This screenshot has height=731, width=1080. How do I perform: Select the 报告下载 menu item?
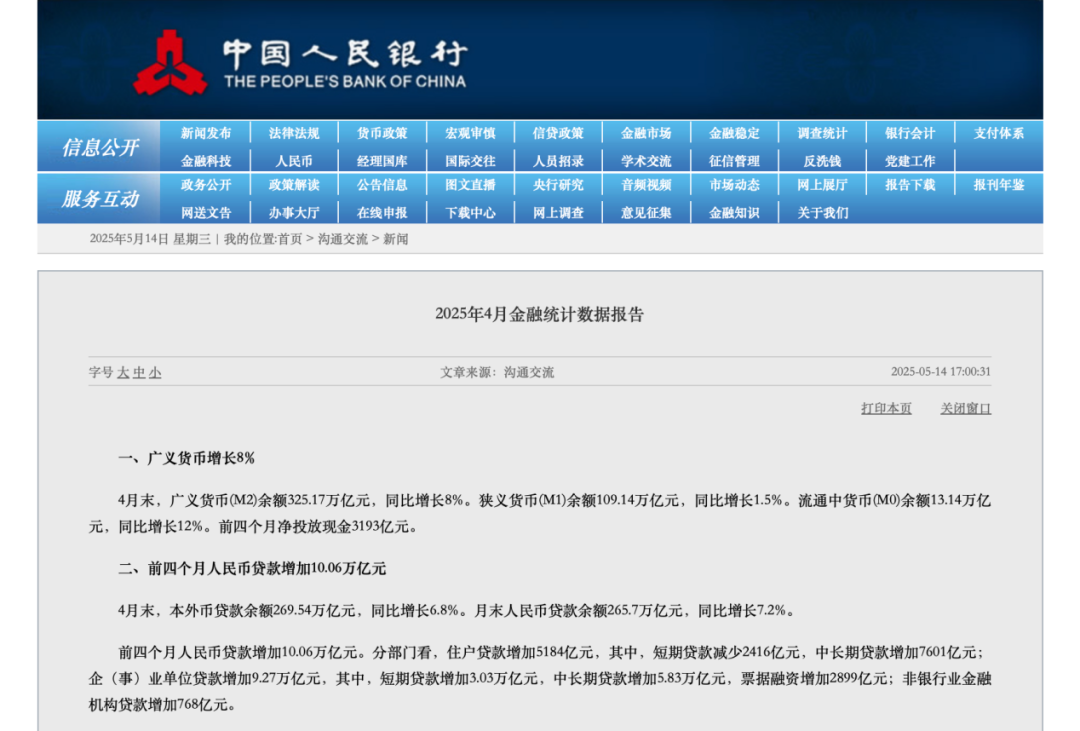(910, 185)
